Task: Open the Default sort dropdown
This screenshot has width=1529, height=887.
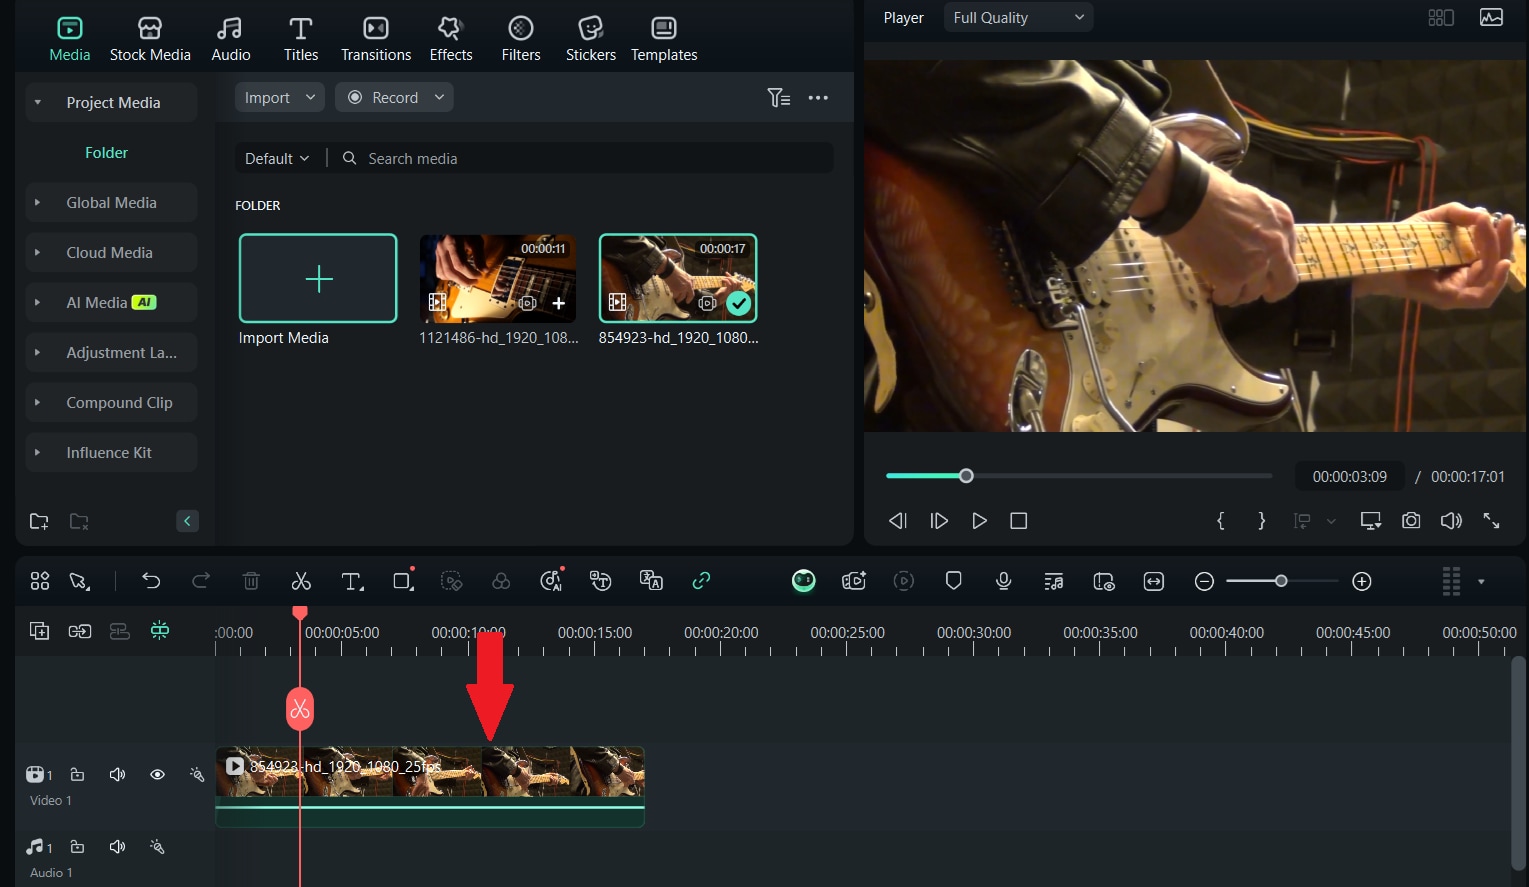Action: click(277, 158)
